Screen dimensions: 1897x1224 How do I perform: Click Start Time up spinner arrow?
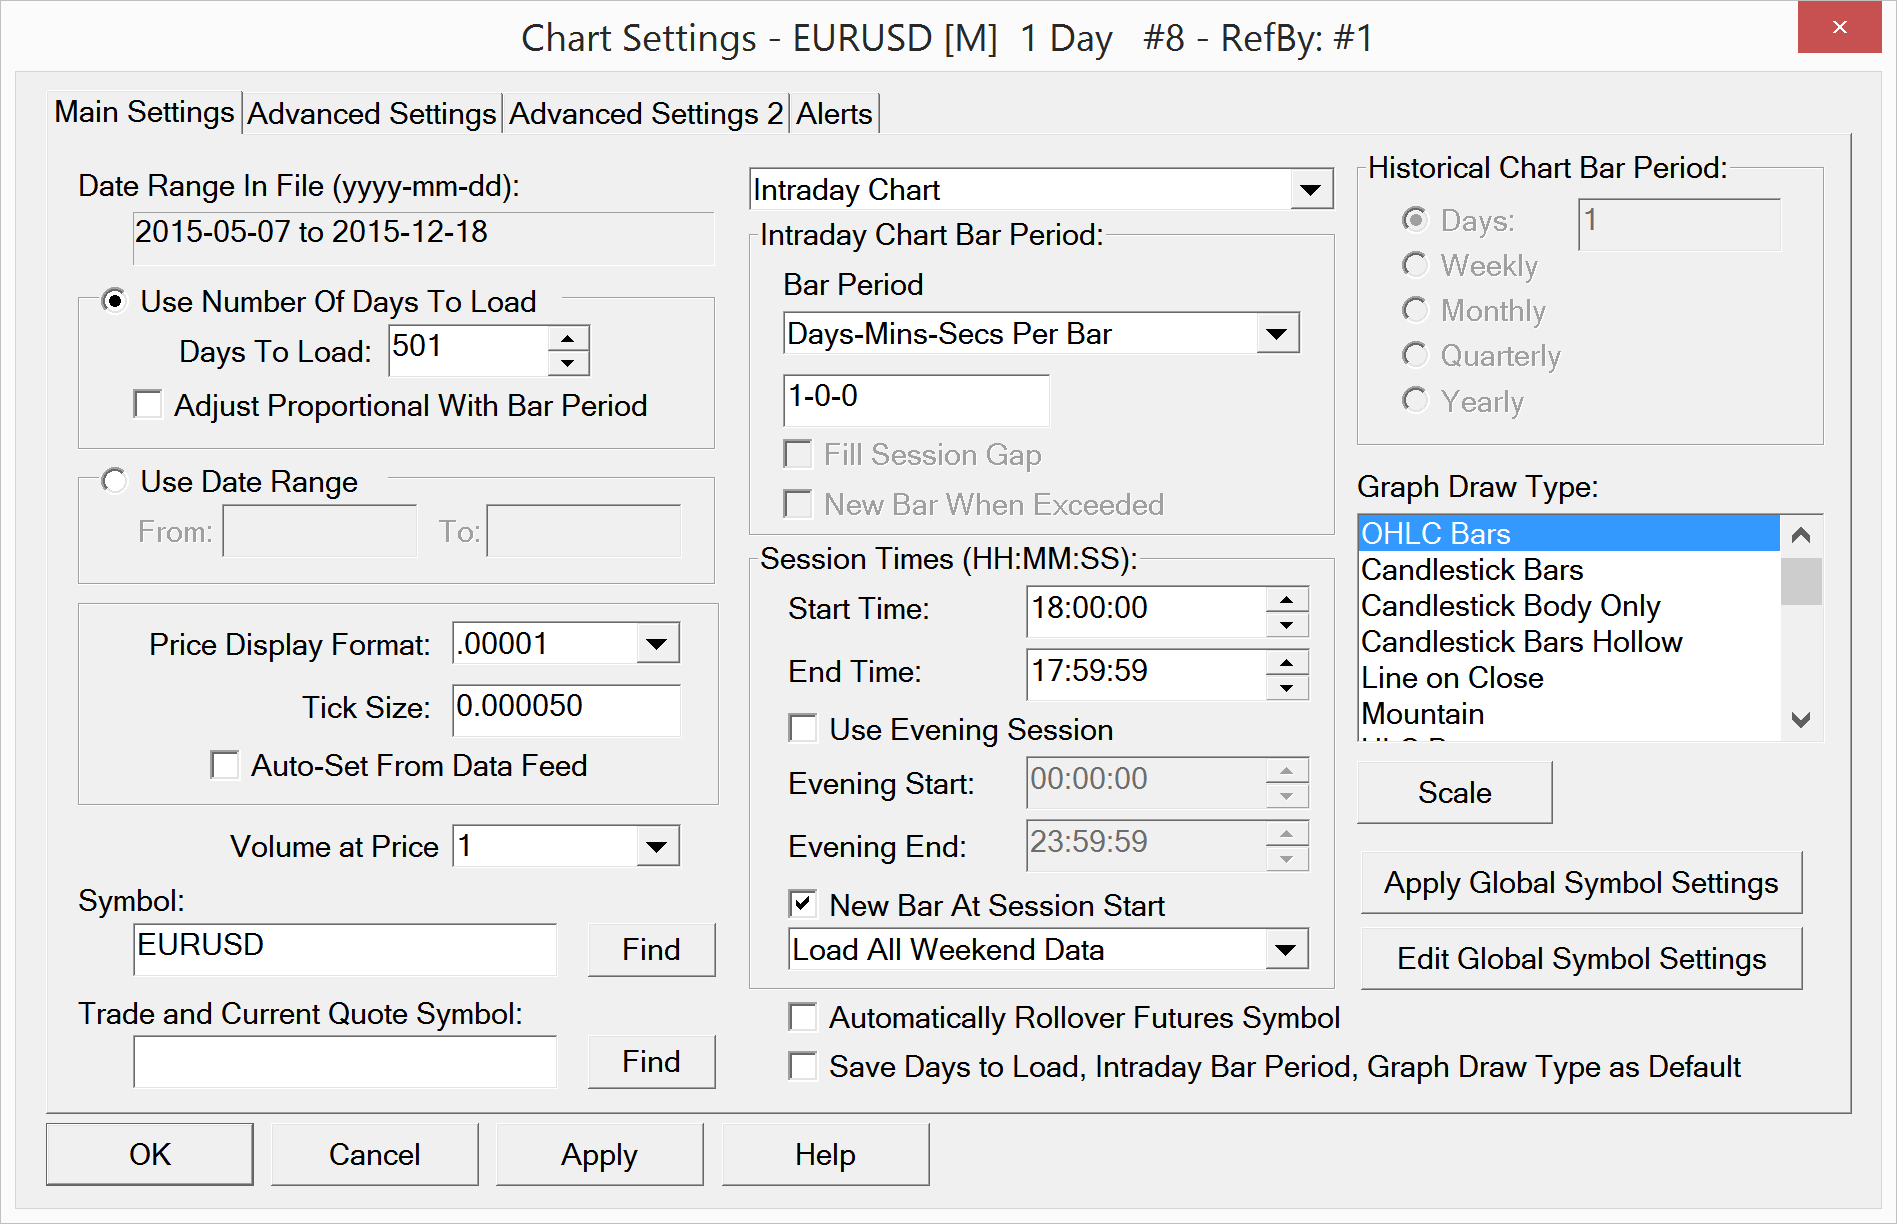(1287, 599)
